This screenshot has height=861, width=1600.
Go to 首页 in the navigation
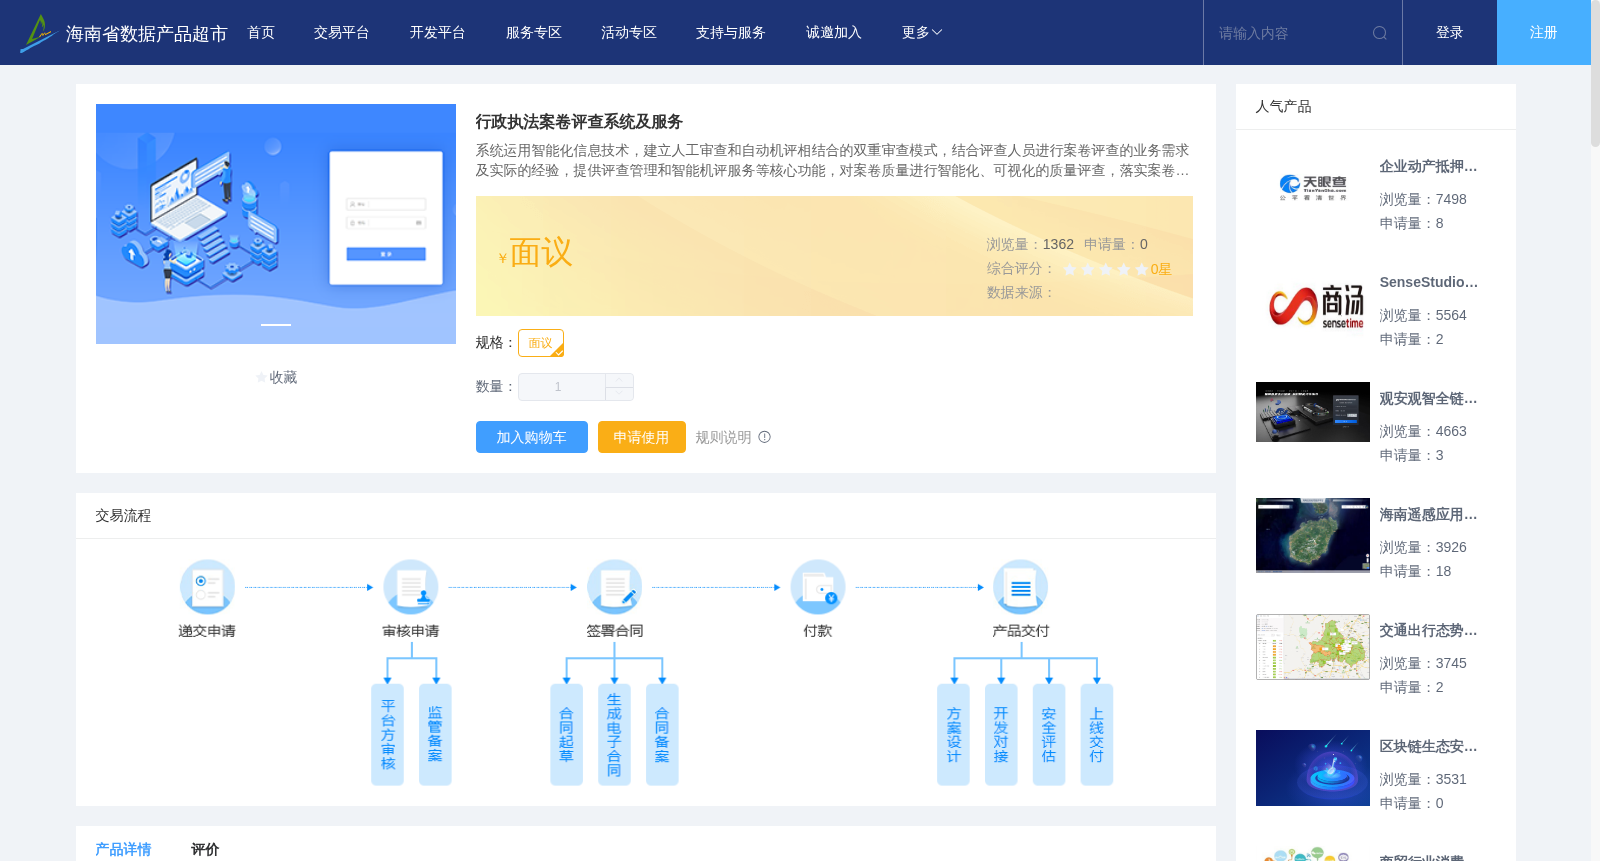pyautogui.click(x=261, y=33)
